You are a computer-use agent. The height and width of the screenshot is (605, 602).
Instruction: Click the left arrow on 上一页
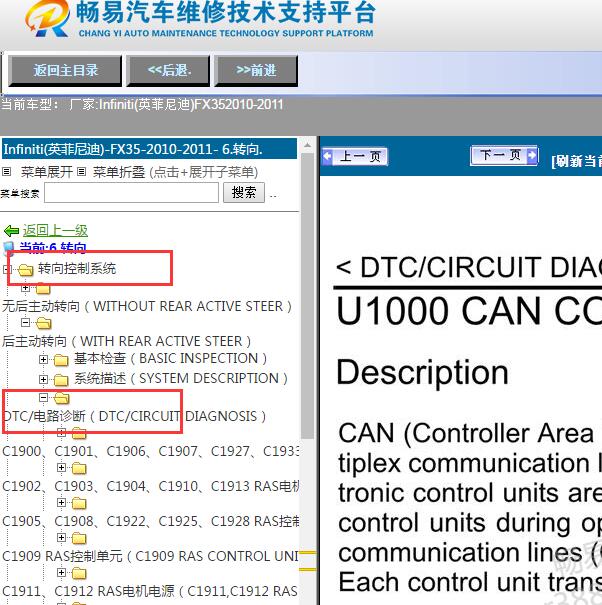click(x=327, y=156)
